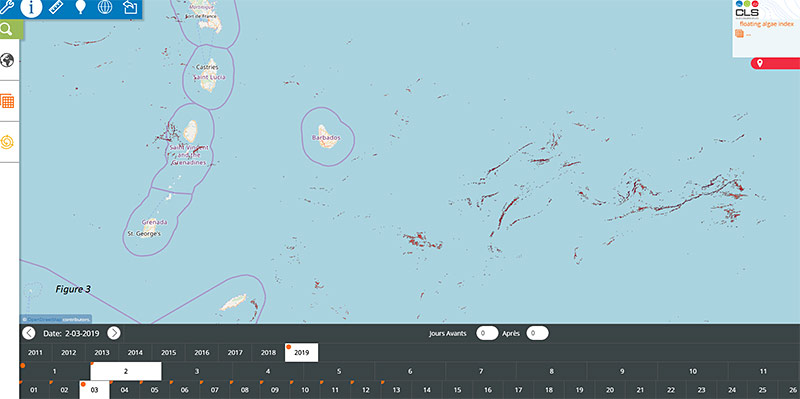This screenshot has width=800, height=399.
Task: Select the info tool icon
Action: [31, 8]
